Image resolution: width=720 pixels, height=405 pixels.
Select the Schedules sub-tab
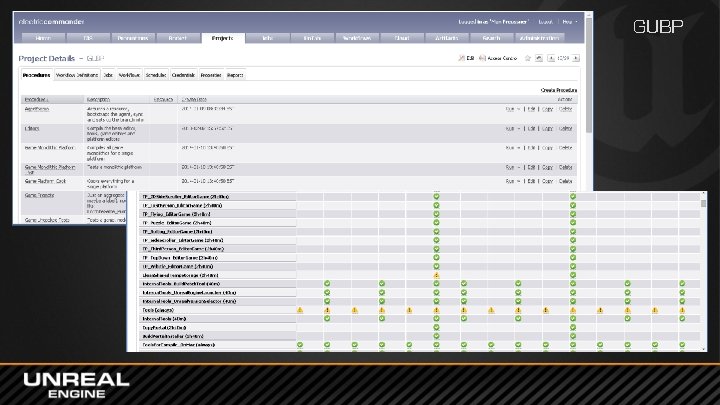pyautogui.click(x=156, y=75)
